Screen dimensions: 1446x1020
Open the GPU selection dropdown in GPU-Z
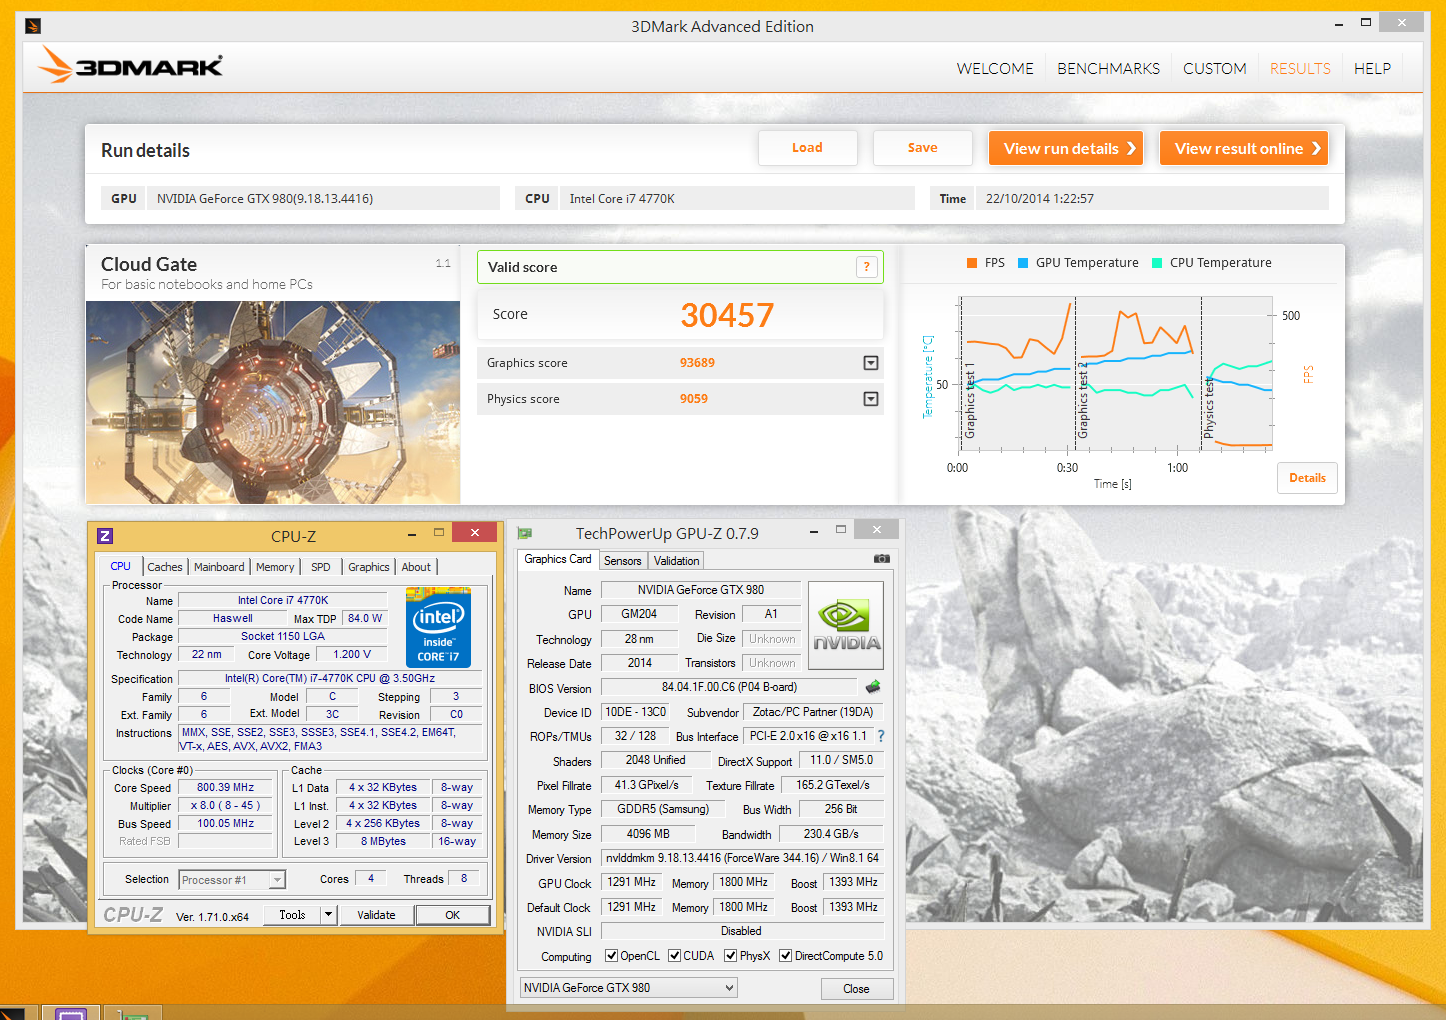pyautogui.click(x=628, y=988)
